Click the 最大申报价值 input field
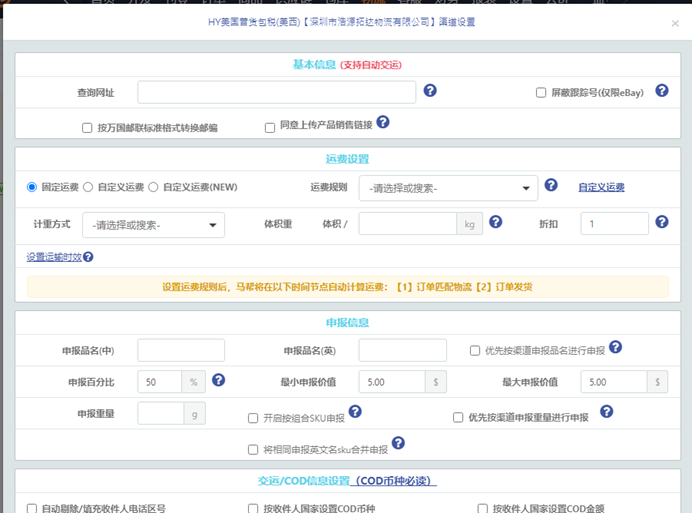Viewport: 692px width, 513px height. pos(614,382)
